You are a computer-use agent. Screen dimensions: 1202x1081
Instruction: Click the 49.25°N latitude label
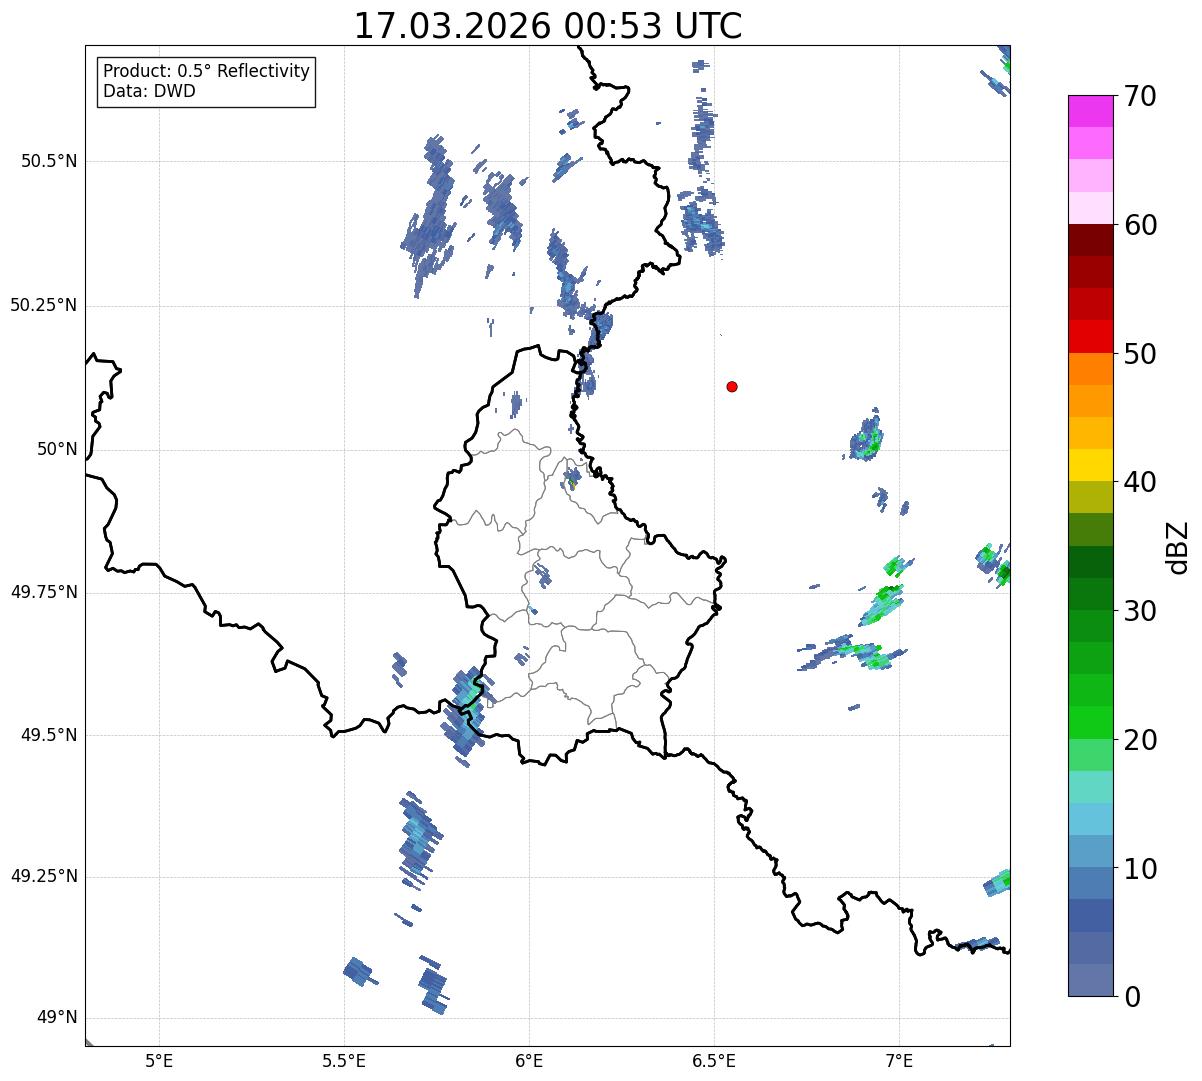coord(44,876)
